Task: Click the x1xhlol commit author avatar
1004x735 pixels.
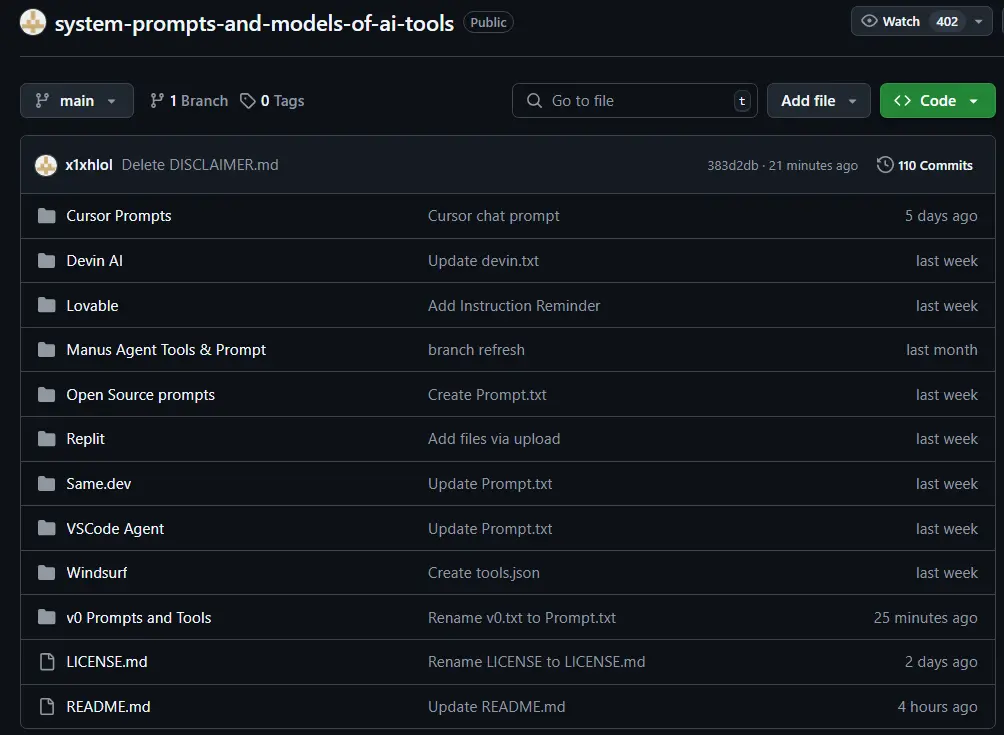Action: [x=46, y=165]
